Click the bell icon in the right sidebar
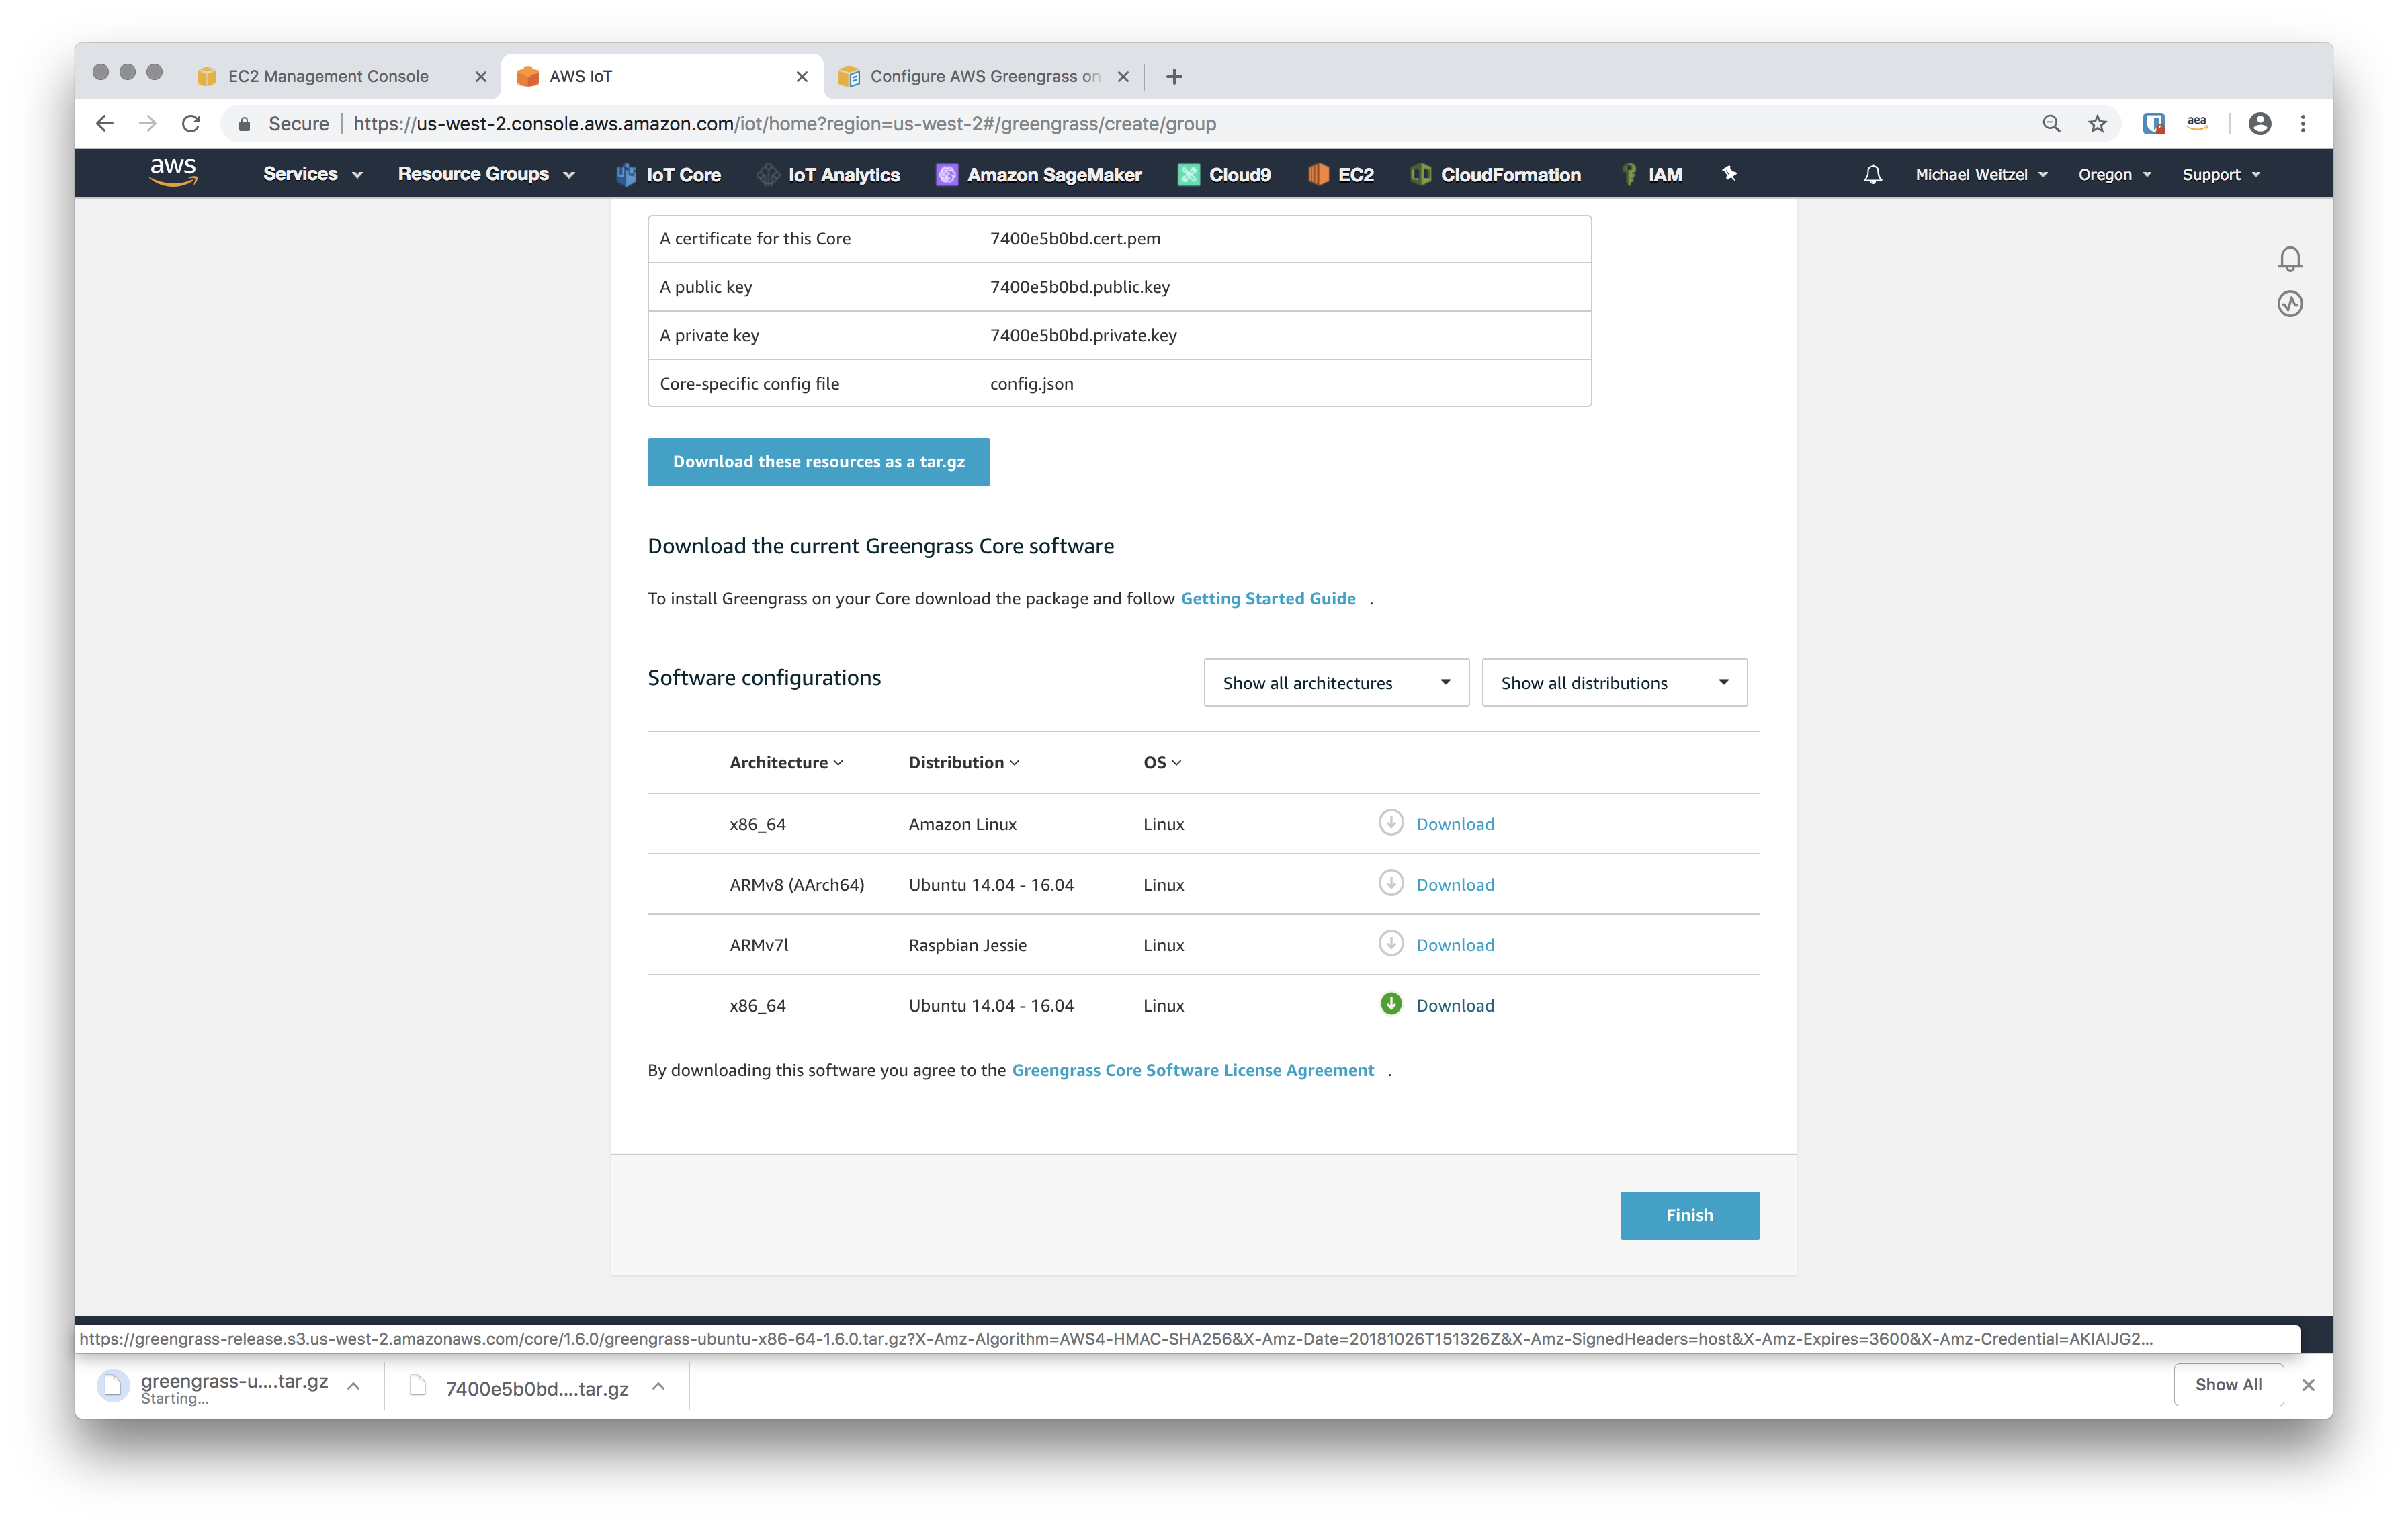The width and height of the screenshot is (2408, 1526). pos(2289,259)
